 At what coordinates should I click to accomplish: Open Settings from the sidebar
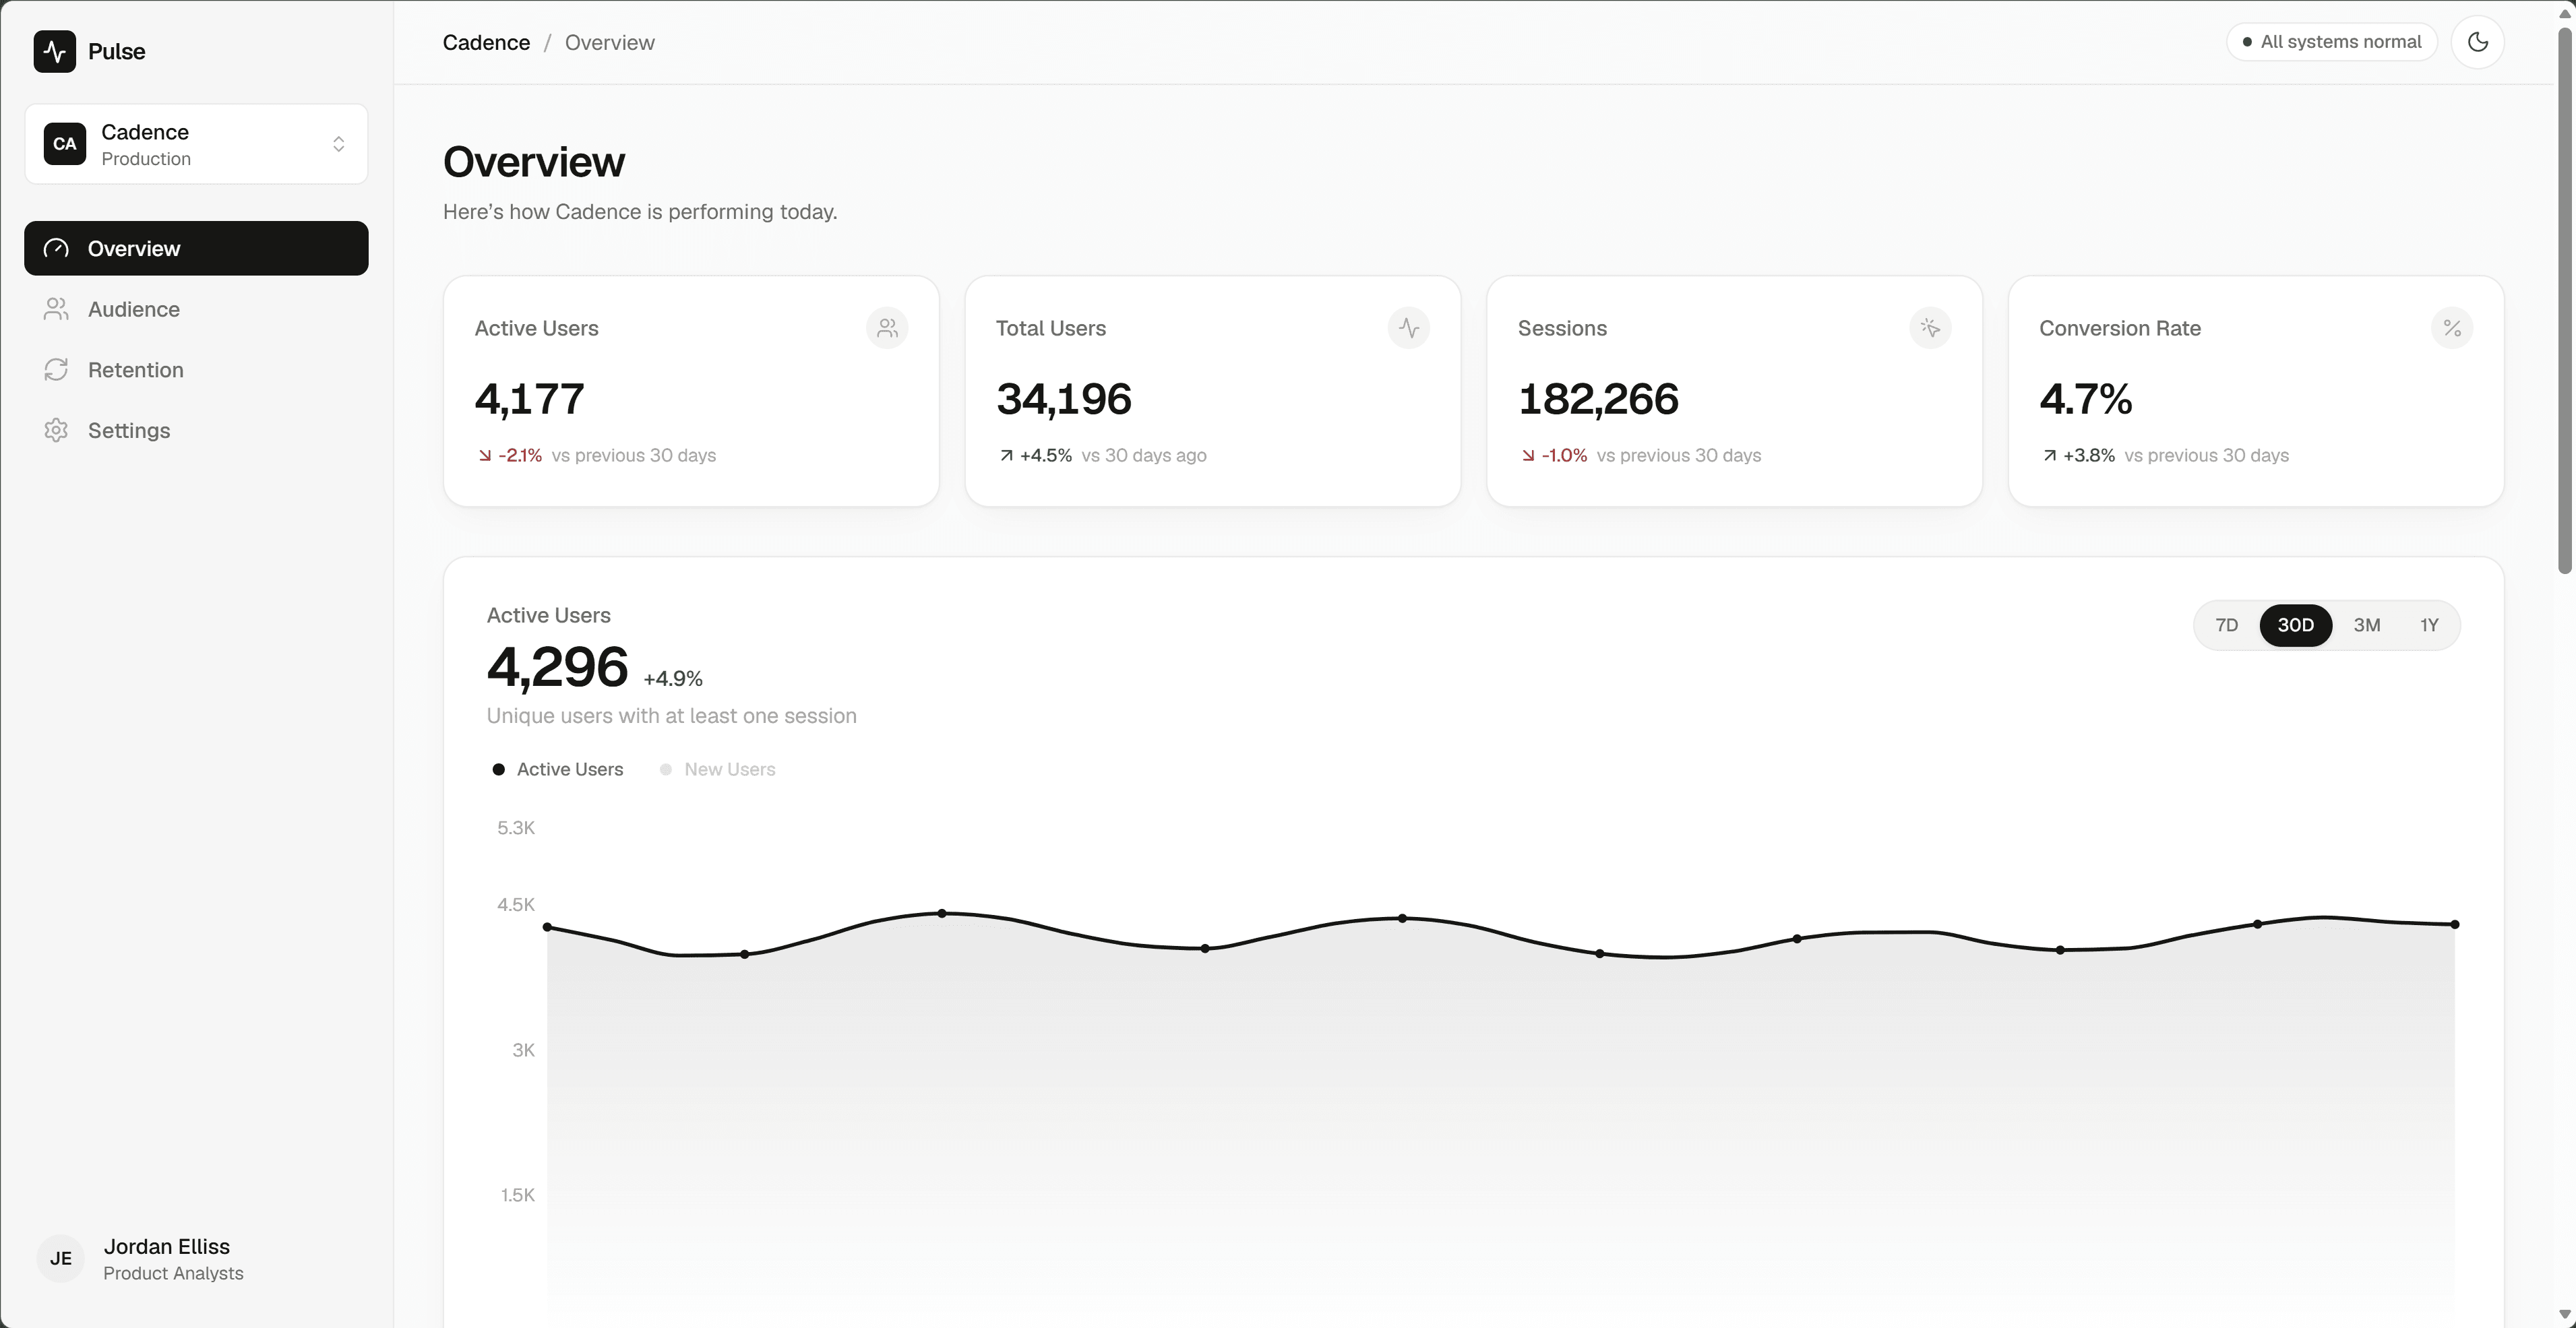[196, 430]
